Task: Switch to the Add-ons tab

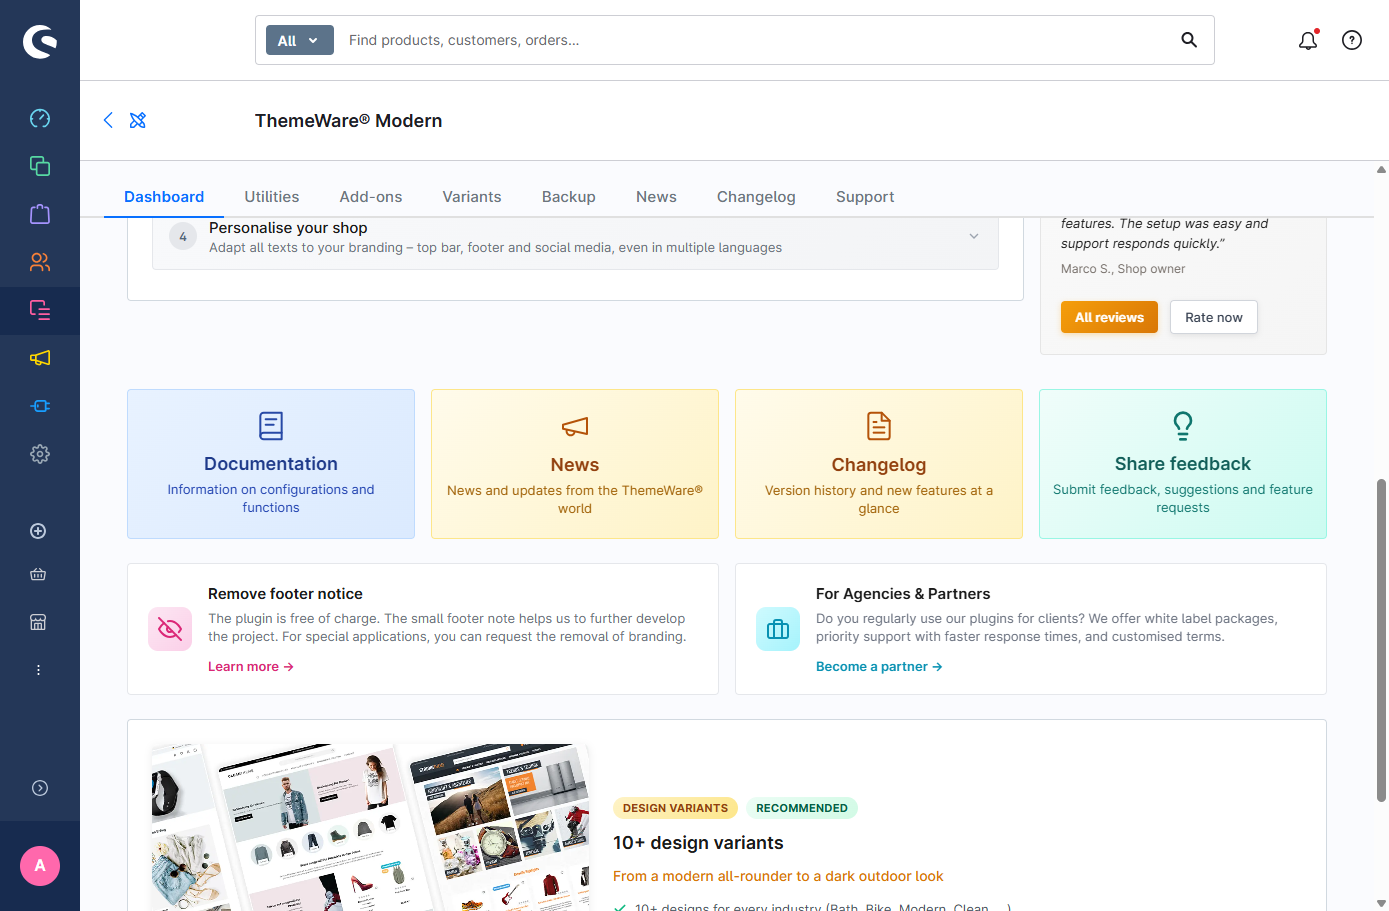Action: (371, 197)
